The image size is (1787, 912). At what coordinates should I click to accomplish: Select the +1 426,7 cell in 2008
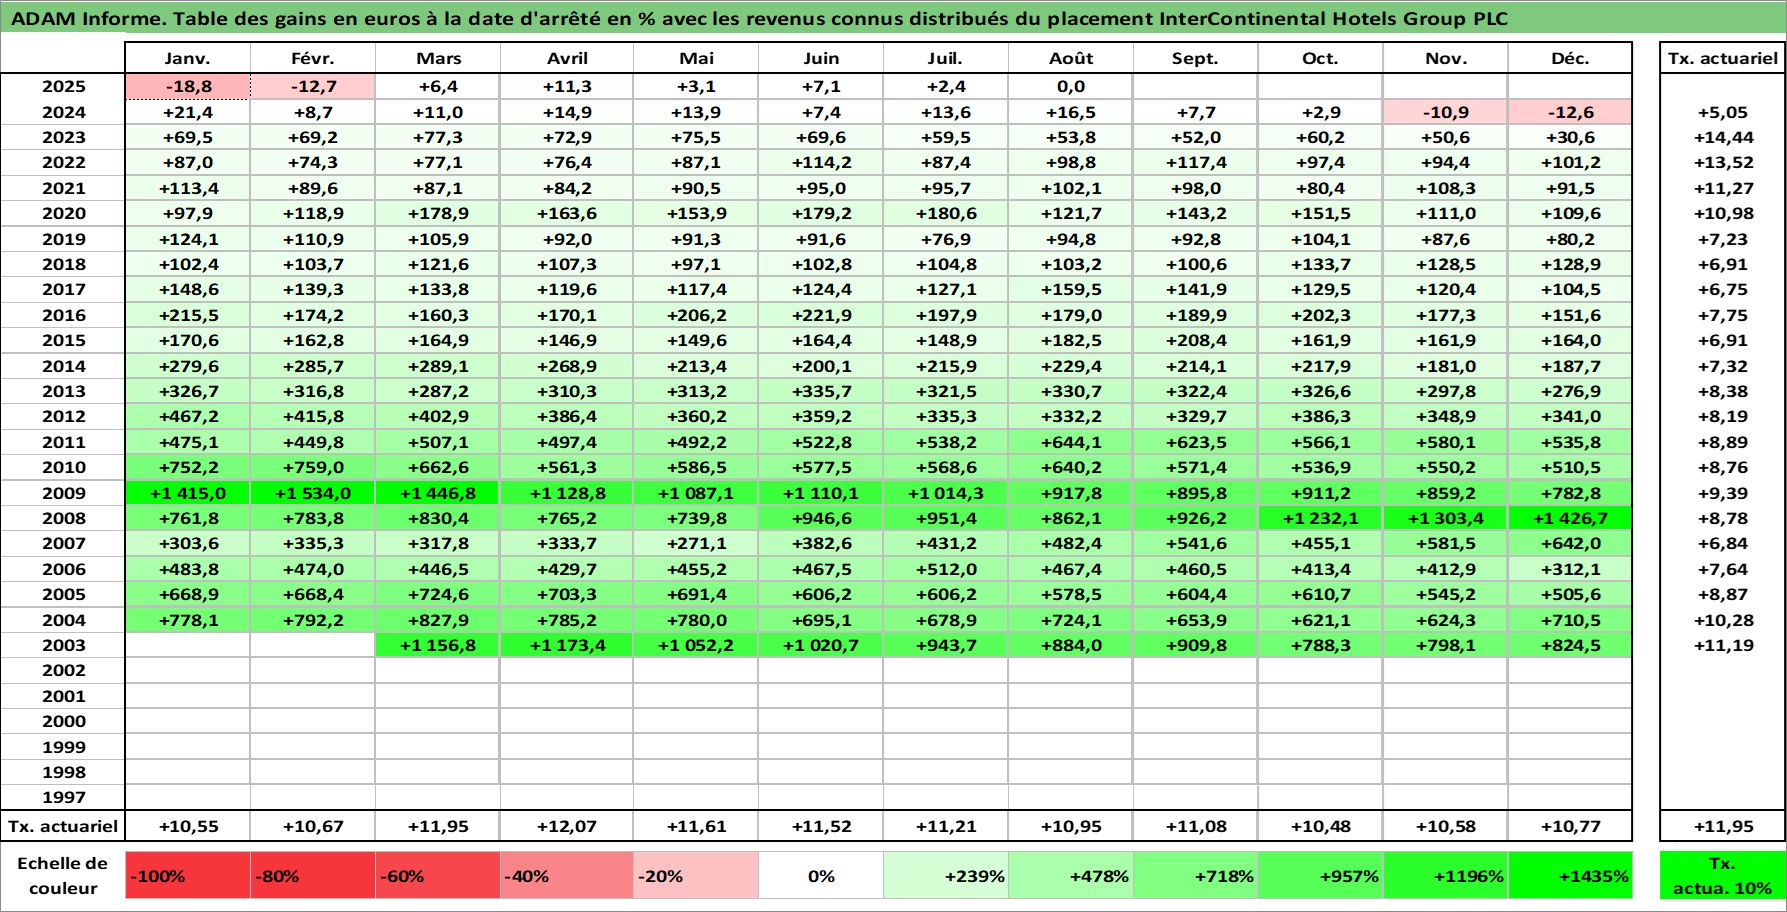click(x=1570, y=518)
